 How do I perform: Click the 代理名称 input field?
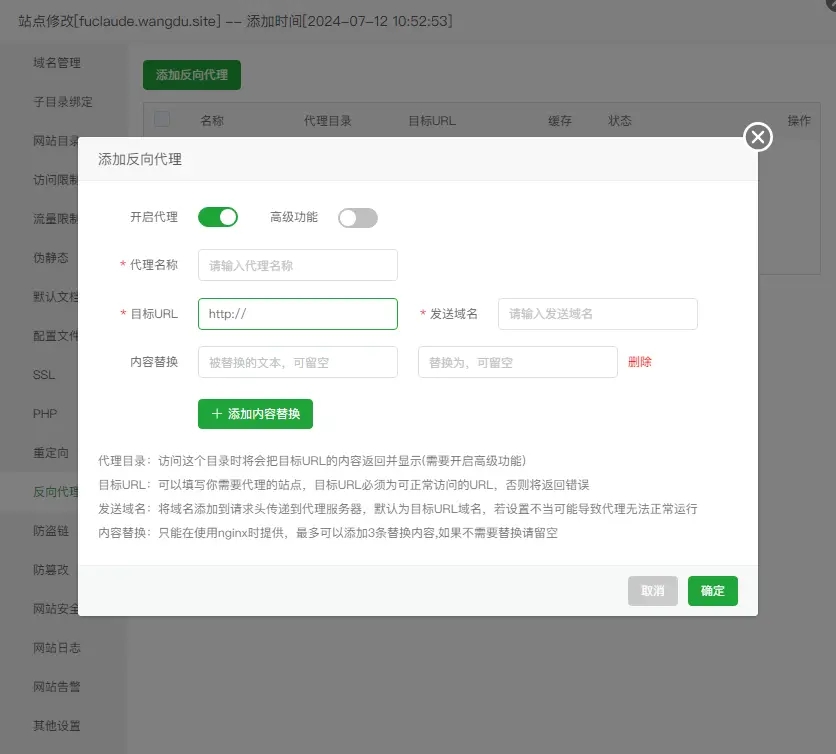click(297, 265)
